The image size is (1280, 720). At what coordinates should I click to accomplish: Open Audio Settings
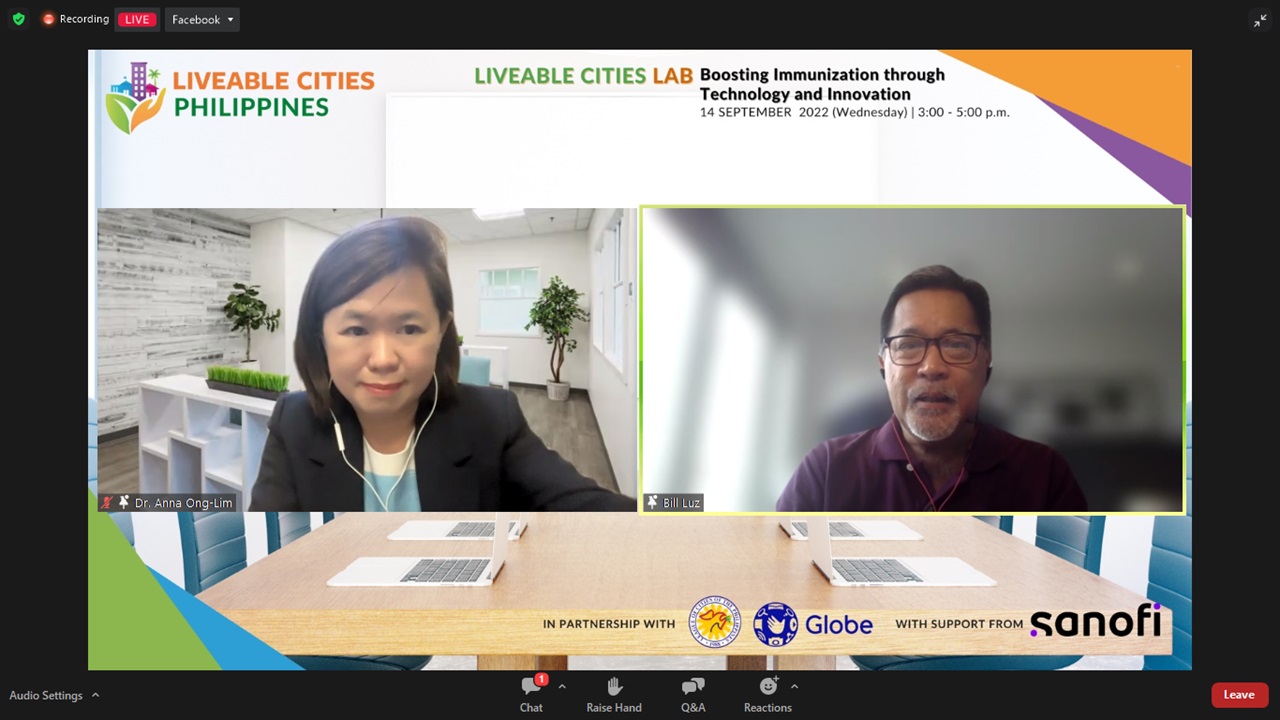[46, 695]
